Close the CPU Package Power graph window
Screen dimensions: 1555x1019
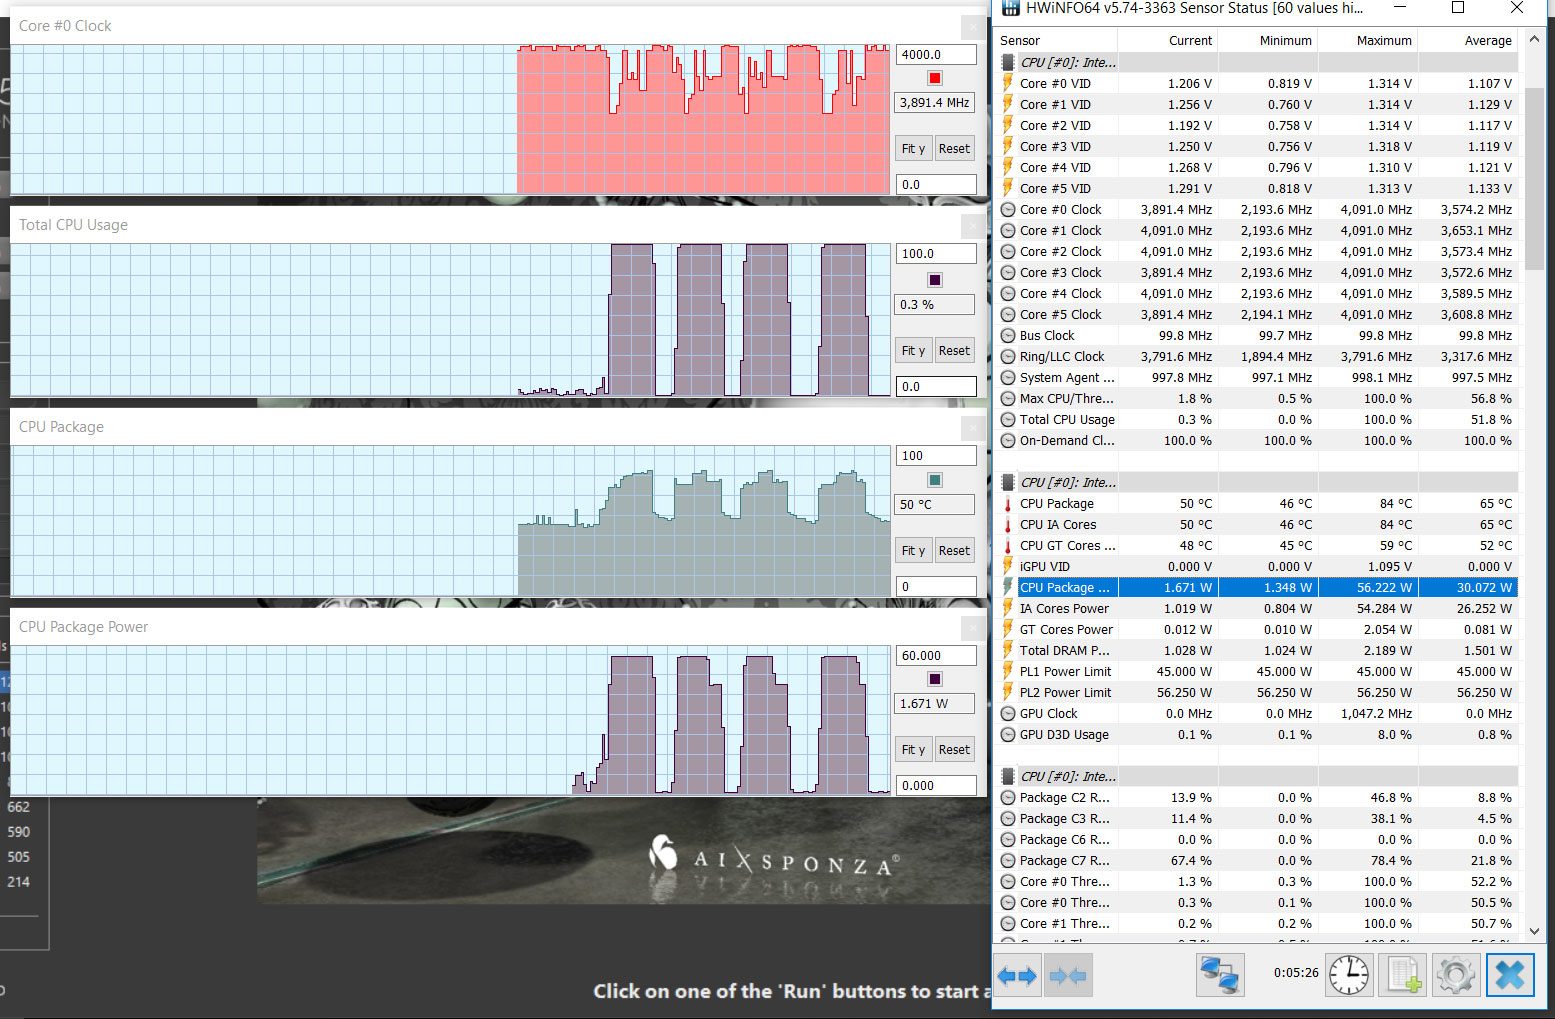(973, 627)
